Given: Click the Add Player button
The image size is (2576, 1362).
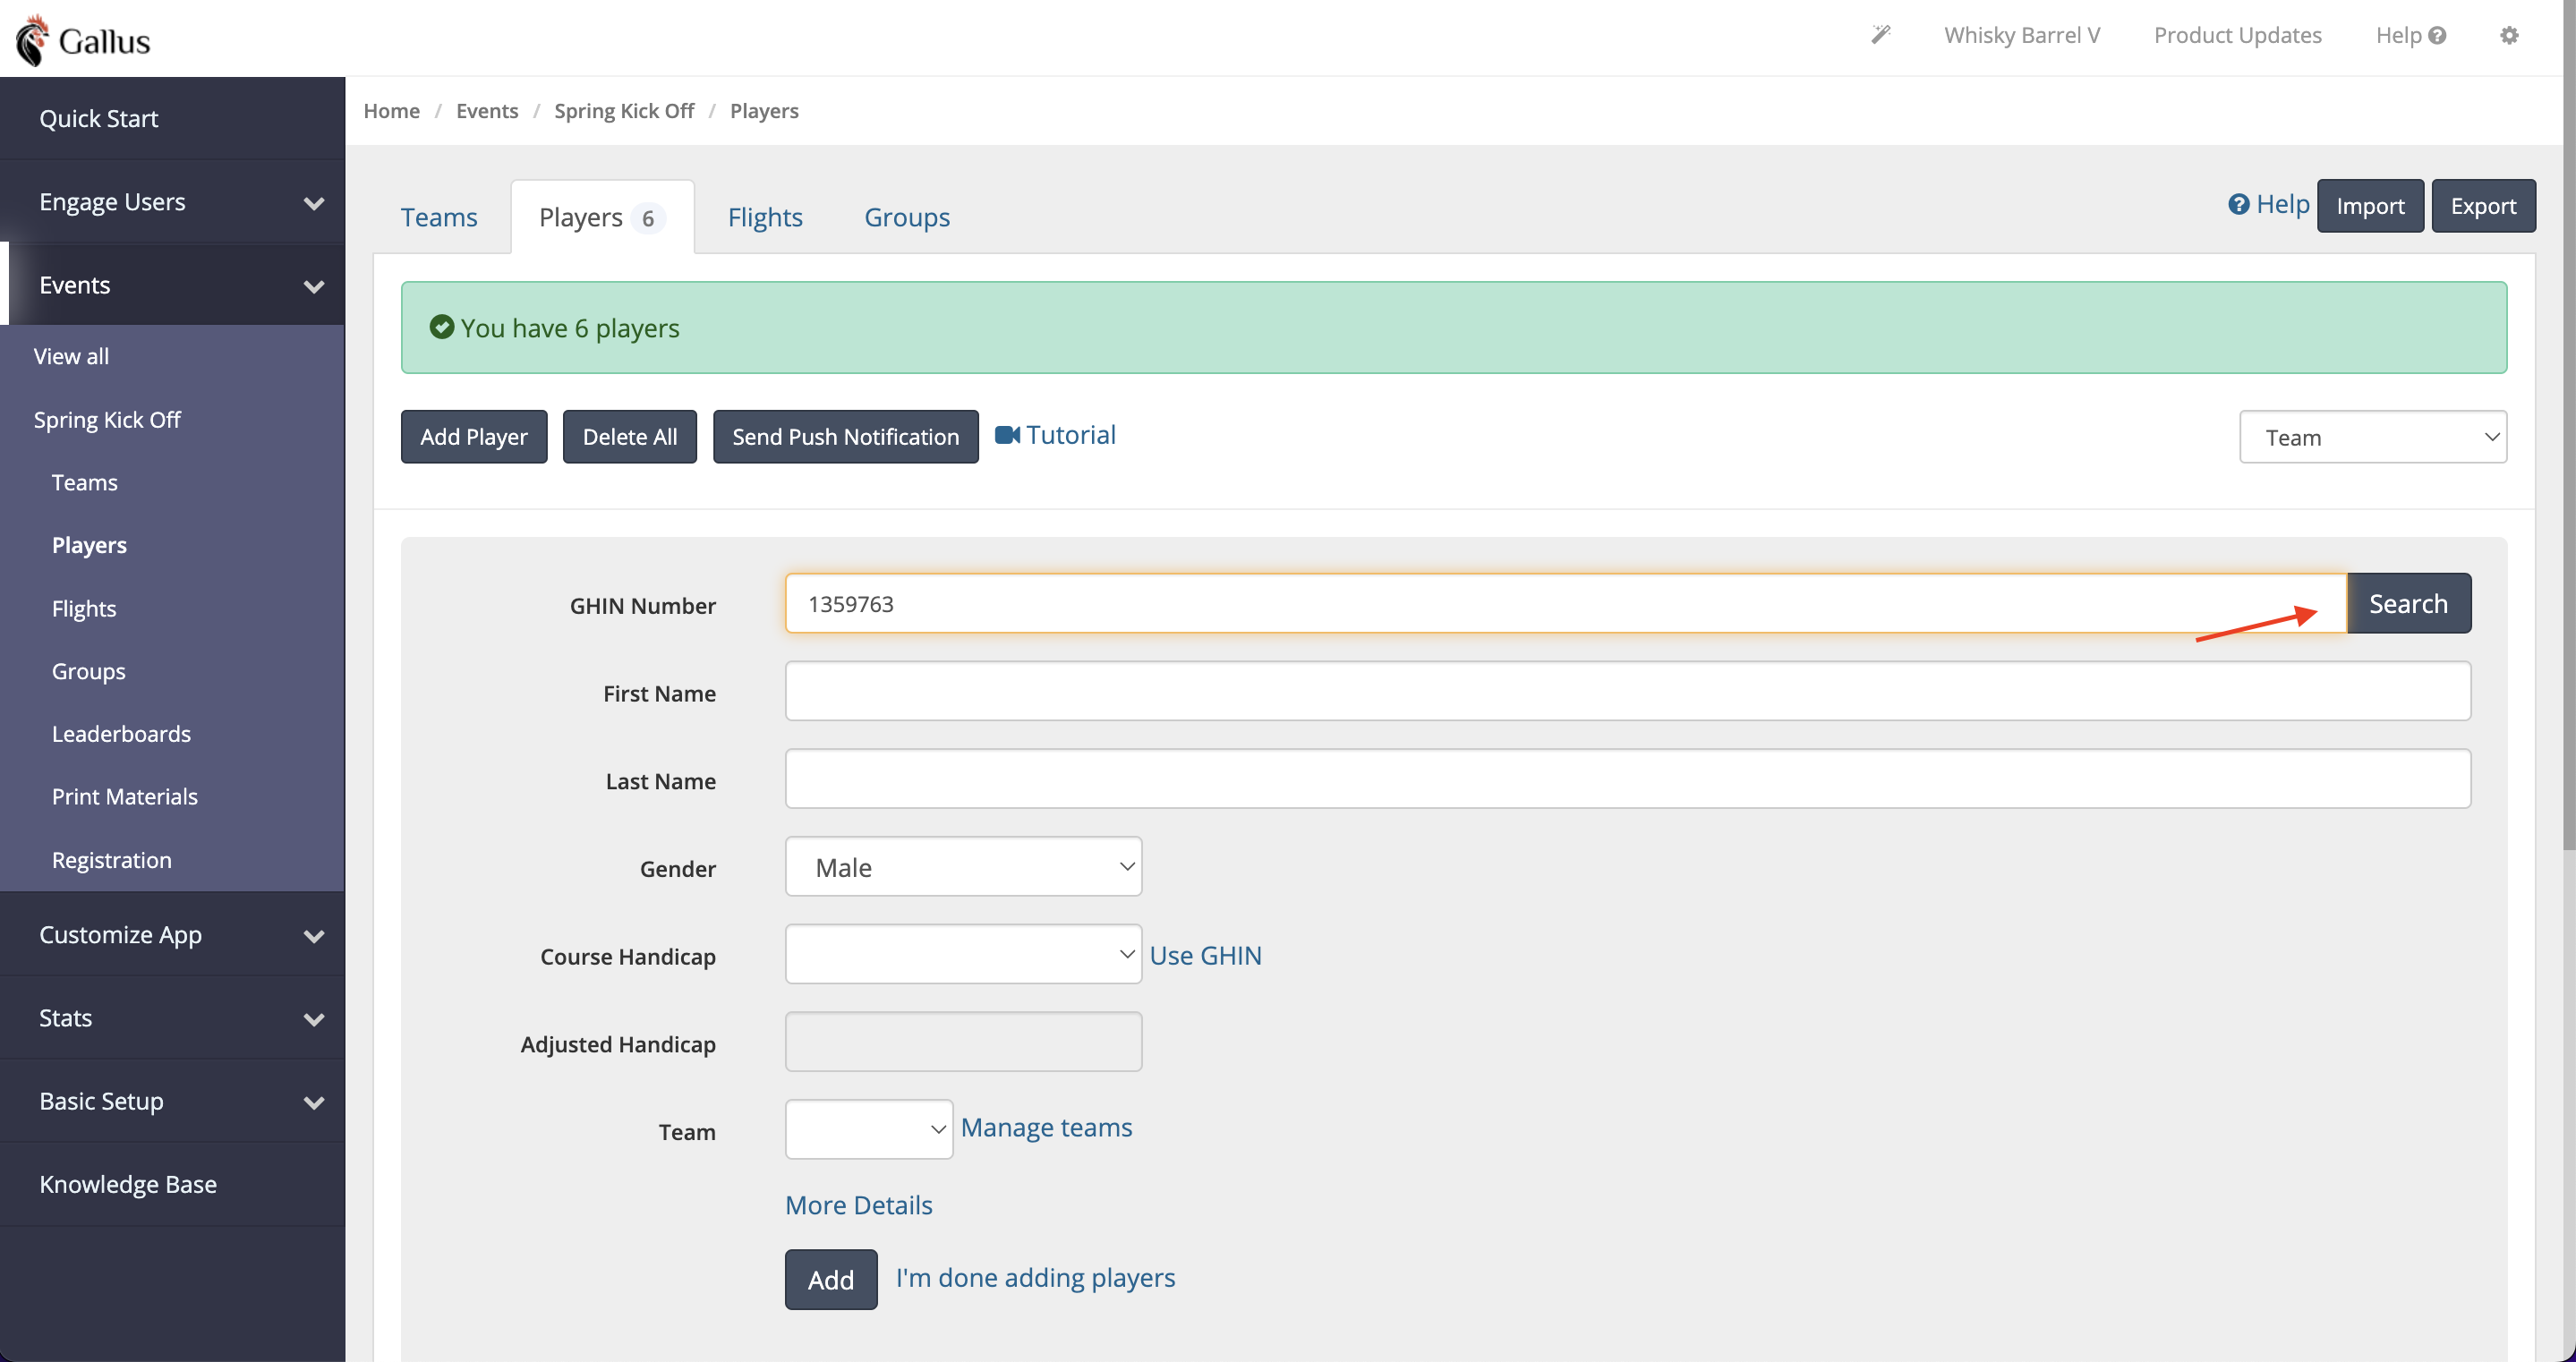Looking at the screenshot, I should point(474,437).
